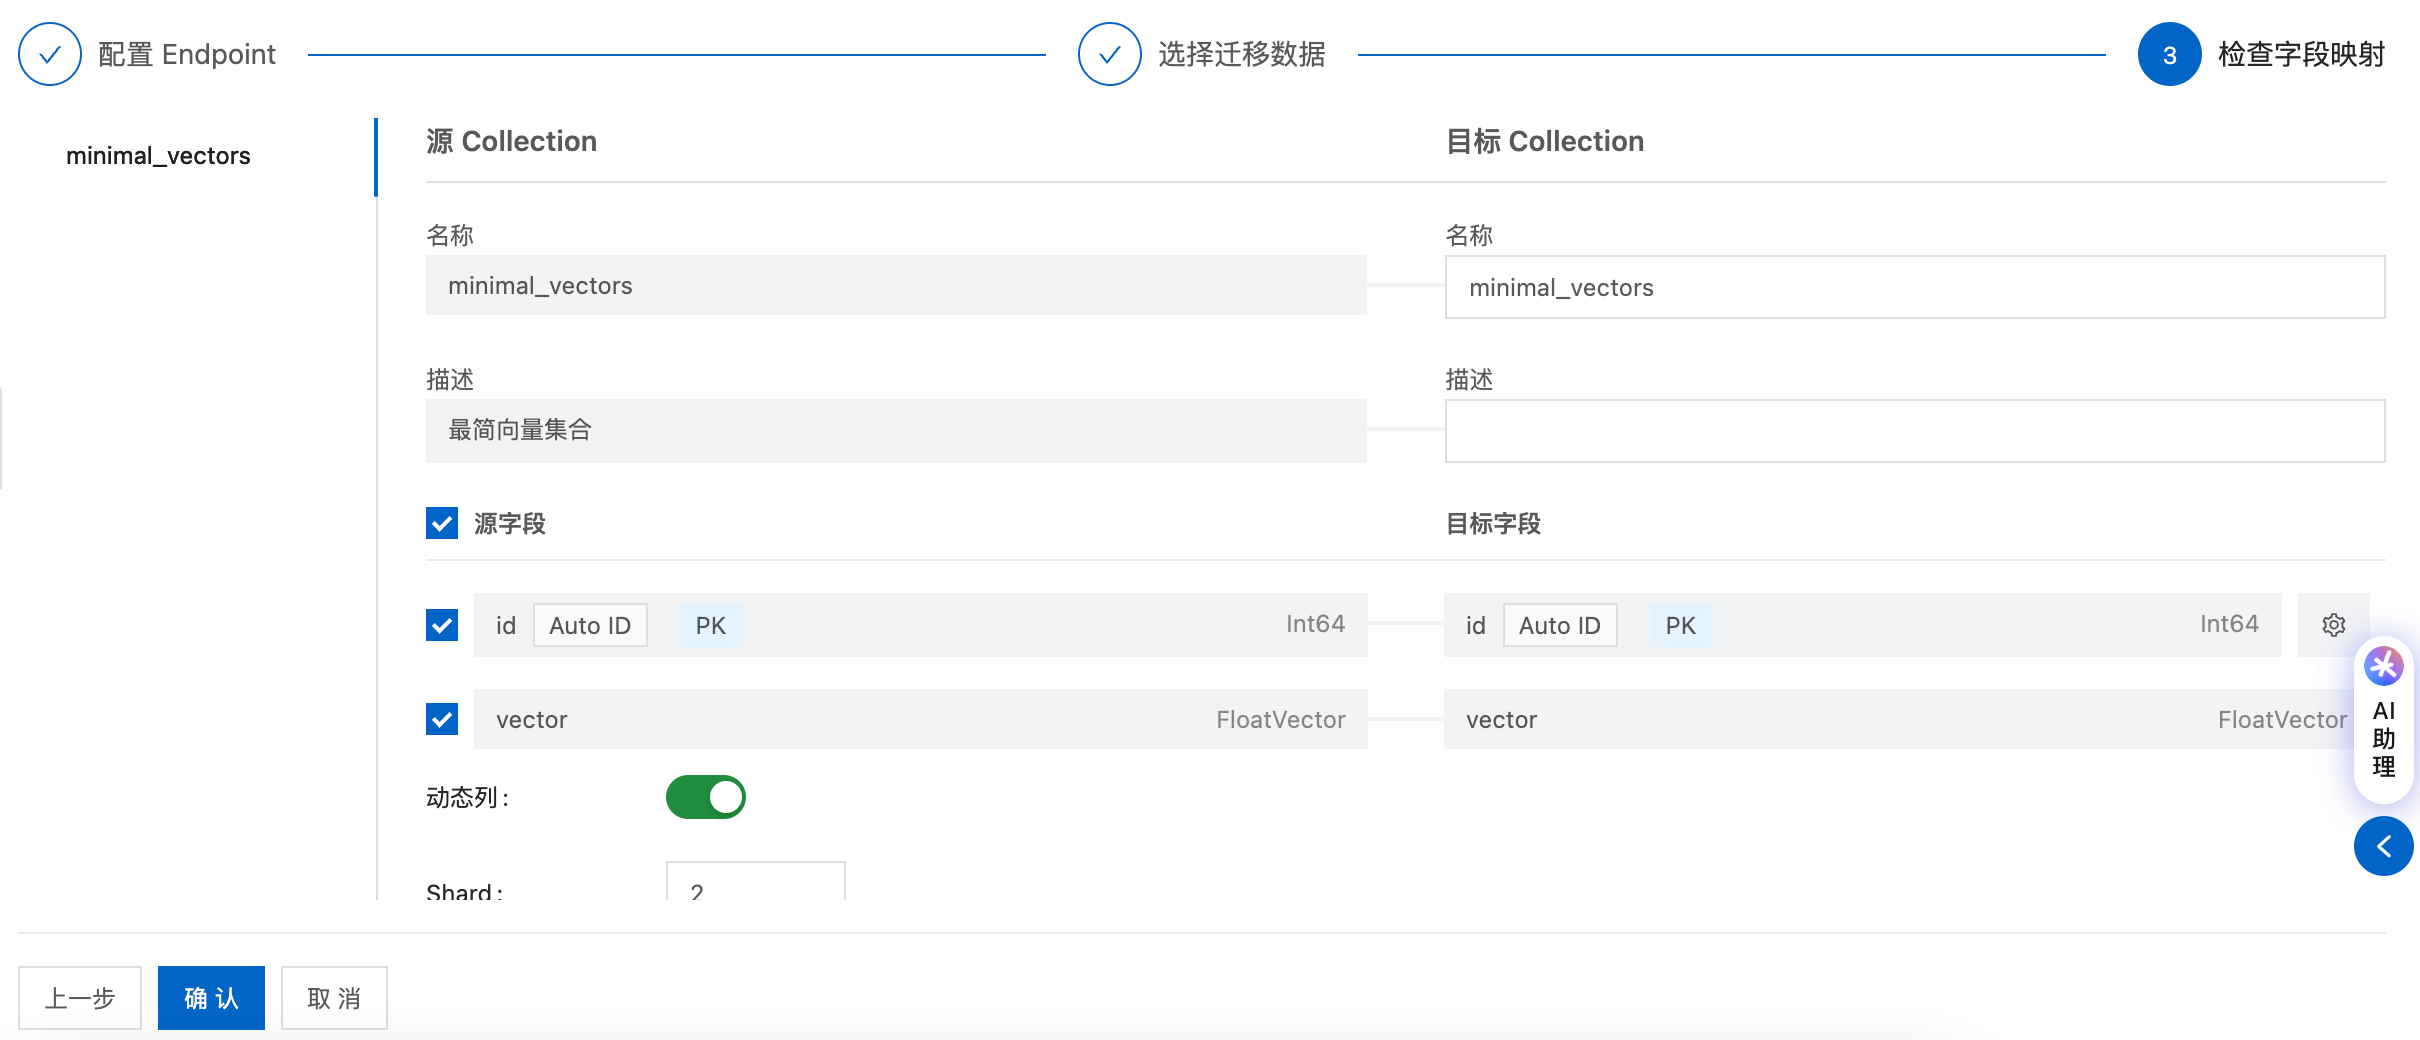Click the 配置 Endpoint step checkmark icon
Viewport: 2420px width, 1040px height.
tap(50, 54)
